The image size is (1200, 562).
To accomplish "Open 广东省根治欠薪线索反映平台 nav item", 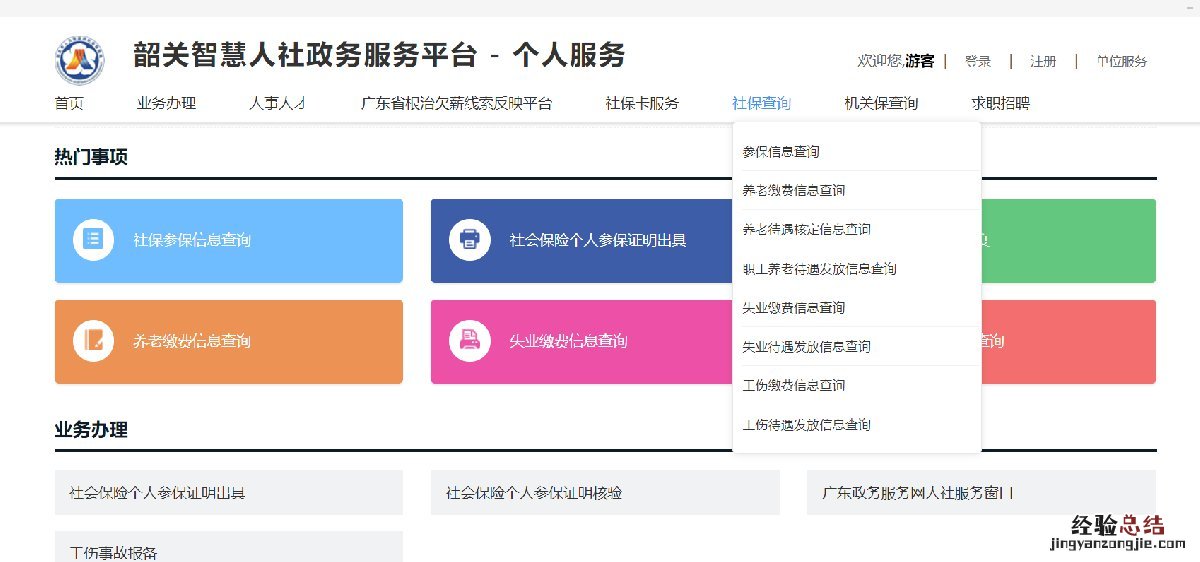I will point(456,103).
